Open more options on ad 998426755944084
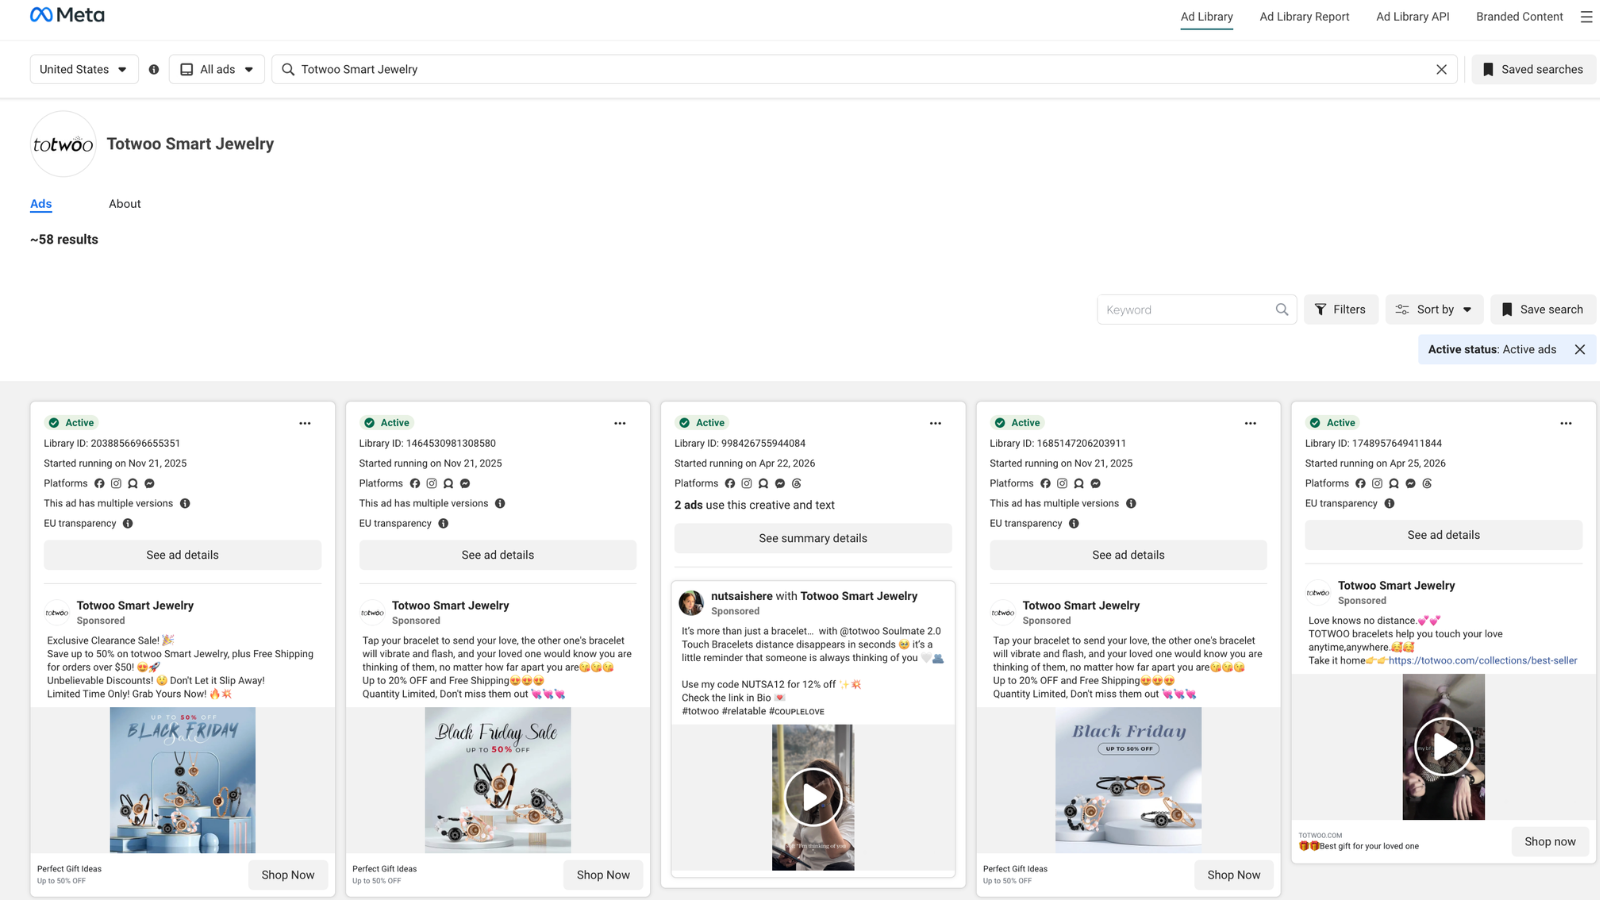Screen dimensions: 1600x900 [935, 423]
